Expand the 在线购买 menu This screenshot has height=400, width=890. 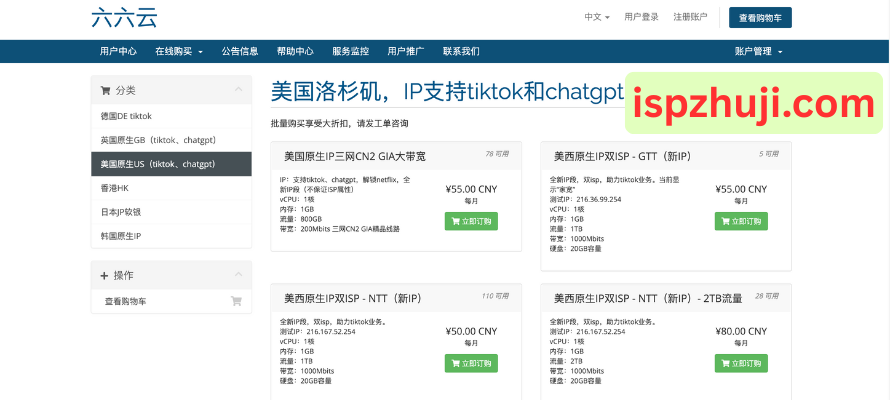pyautogui.click(x=179, y=51)
